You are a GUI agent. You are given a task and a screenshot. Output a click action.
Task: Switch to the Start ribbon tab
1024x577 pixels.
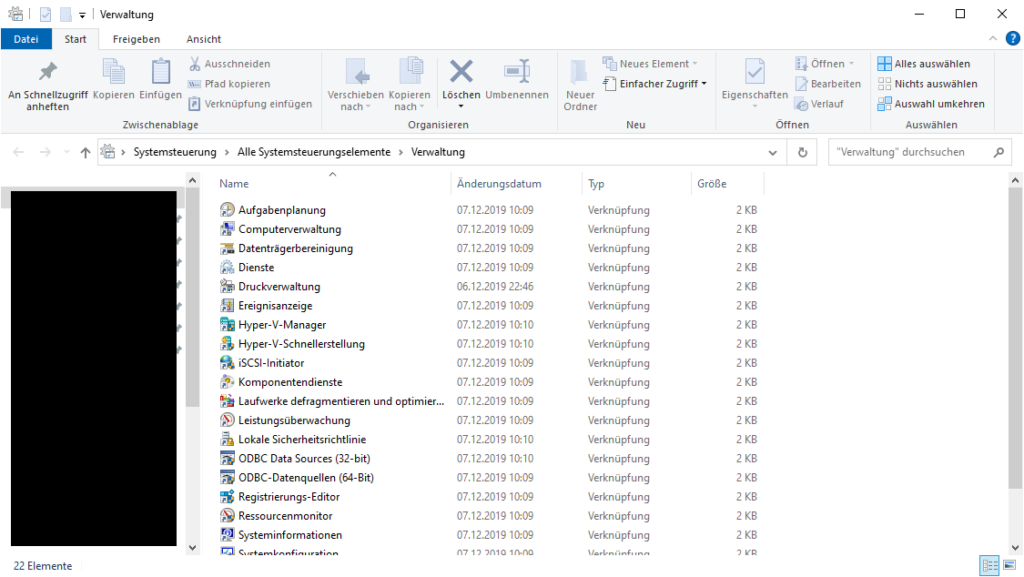[x=75, y=39]
